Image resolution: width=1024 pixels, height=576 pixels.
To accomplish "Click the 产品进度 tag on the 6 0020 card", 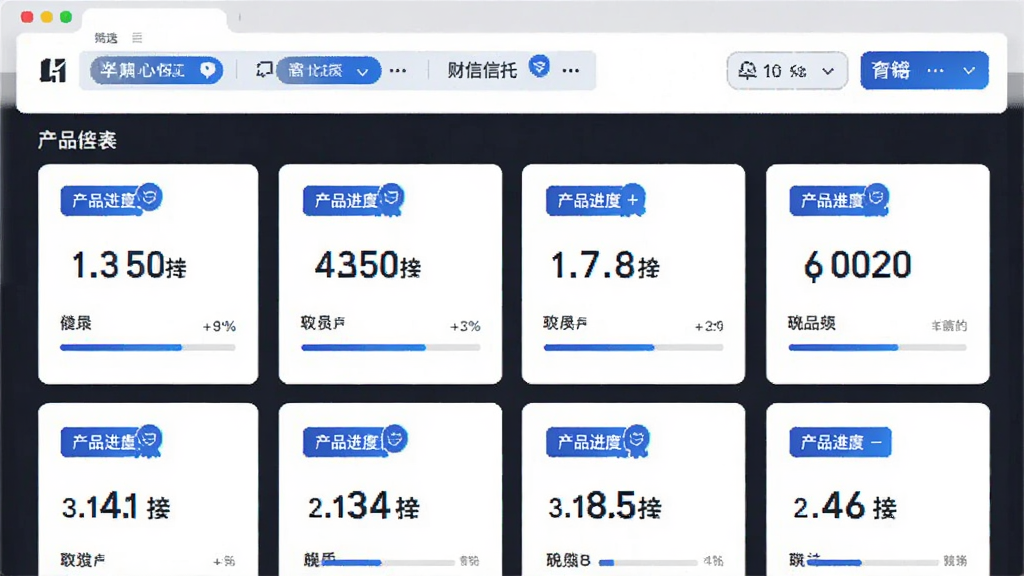I will point(831,200).
